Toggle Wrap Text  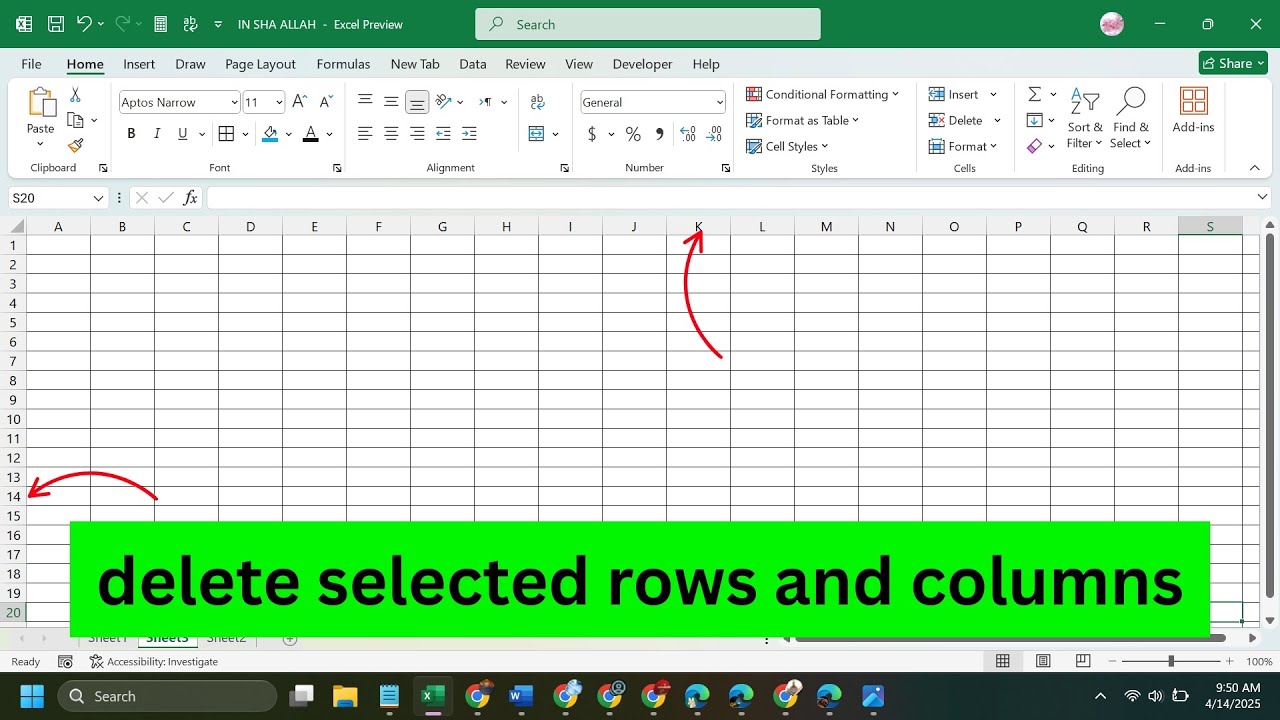pyautogui.click(x=537, y=102)
